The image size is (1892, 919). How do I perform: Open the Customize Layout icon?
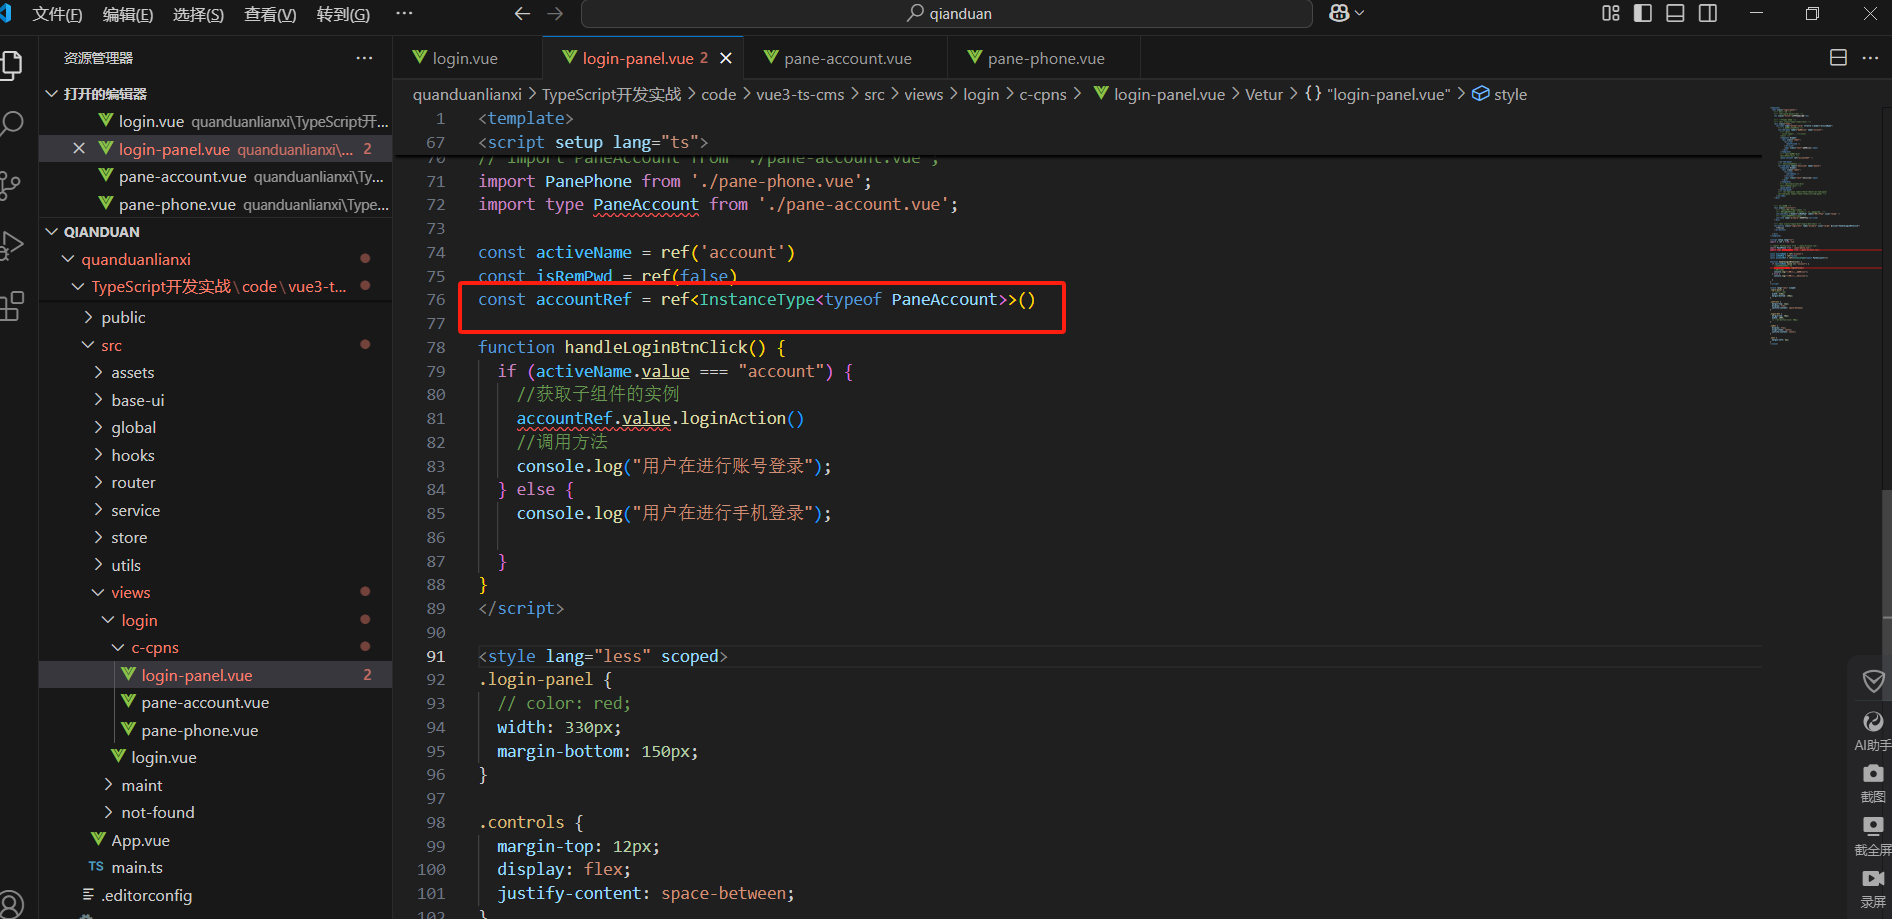pyautogui.click(x=1611, y=13)
